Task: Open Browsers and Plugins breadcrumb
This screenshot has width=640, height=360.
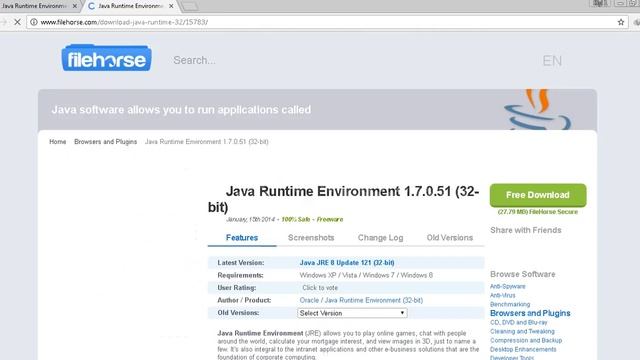Action: [x=105, y=142]
